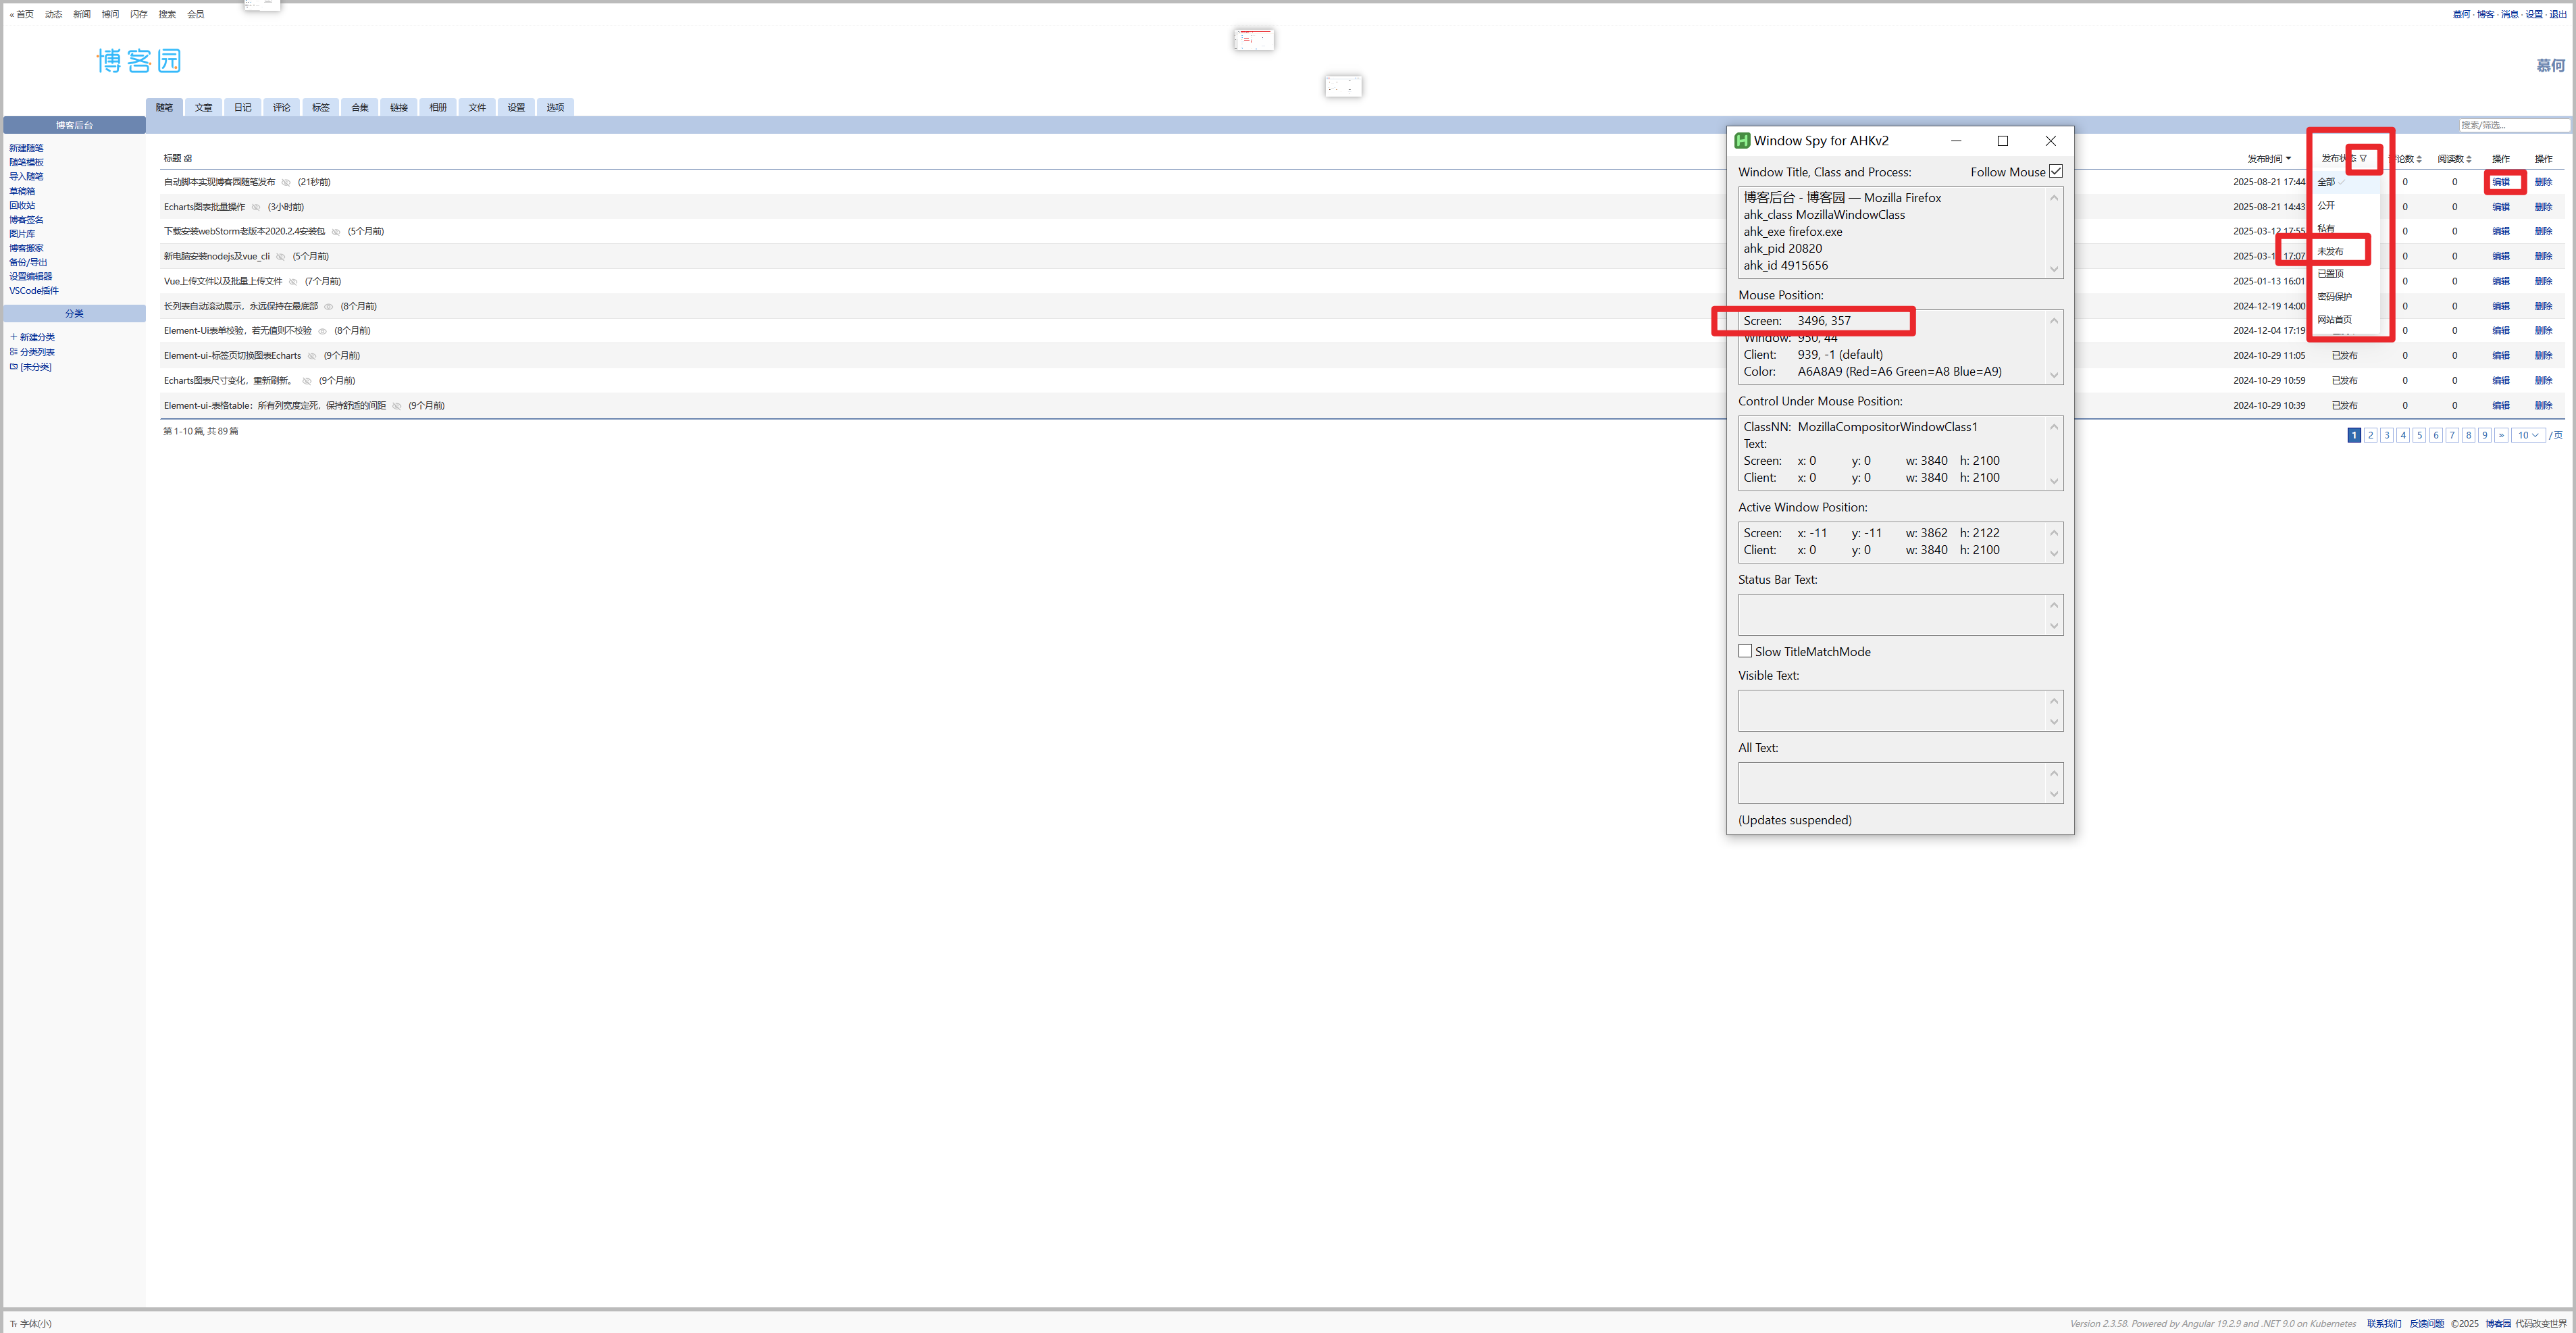Click the 字体(小) font size icon in footer
The width and height of the screenshot is (2576, 1333).
pyautogui.click(x=14, y=1324)
